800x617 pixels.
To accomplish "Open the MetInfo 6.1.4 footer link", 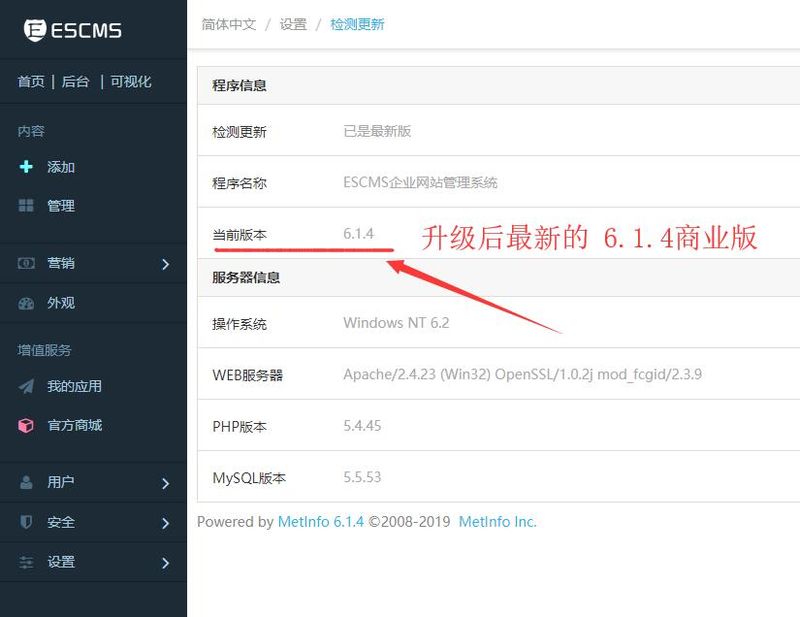I will point(321,522).
